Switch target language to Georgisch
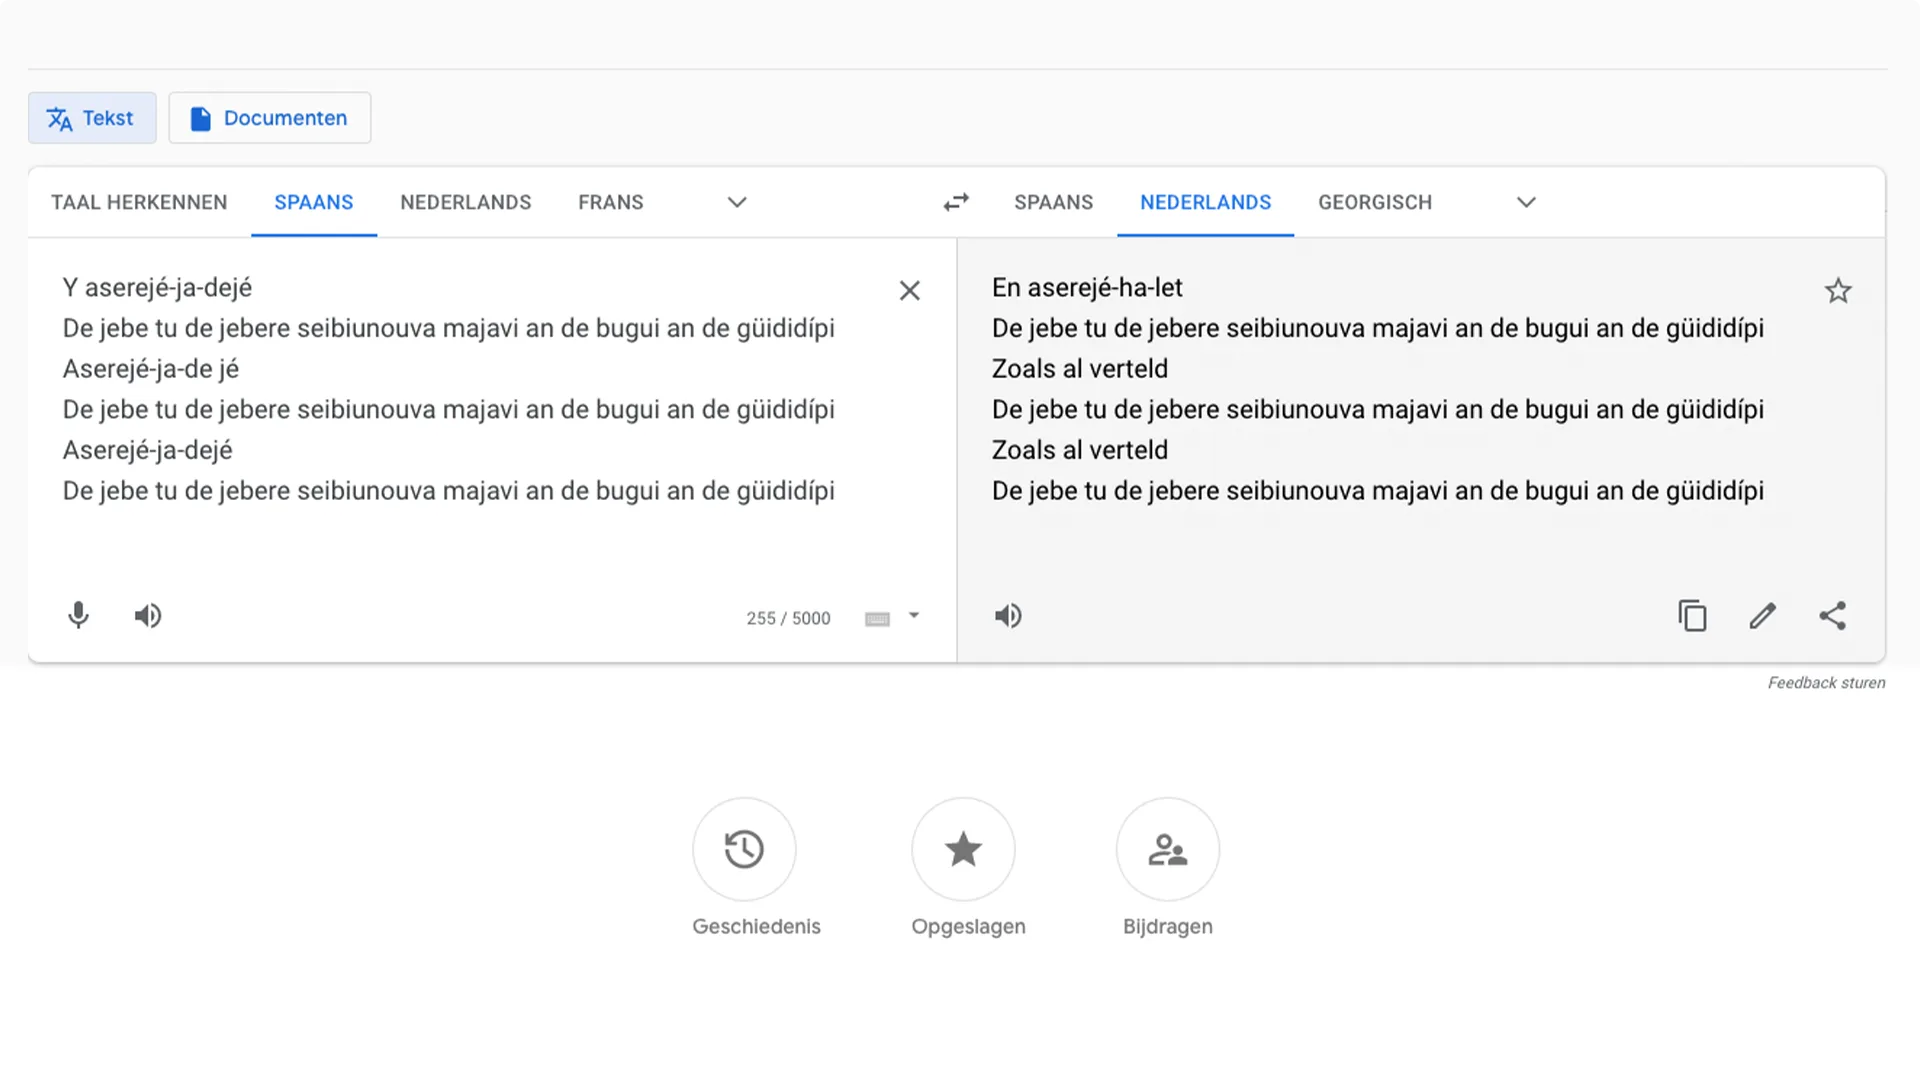 click(1375, 202)
